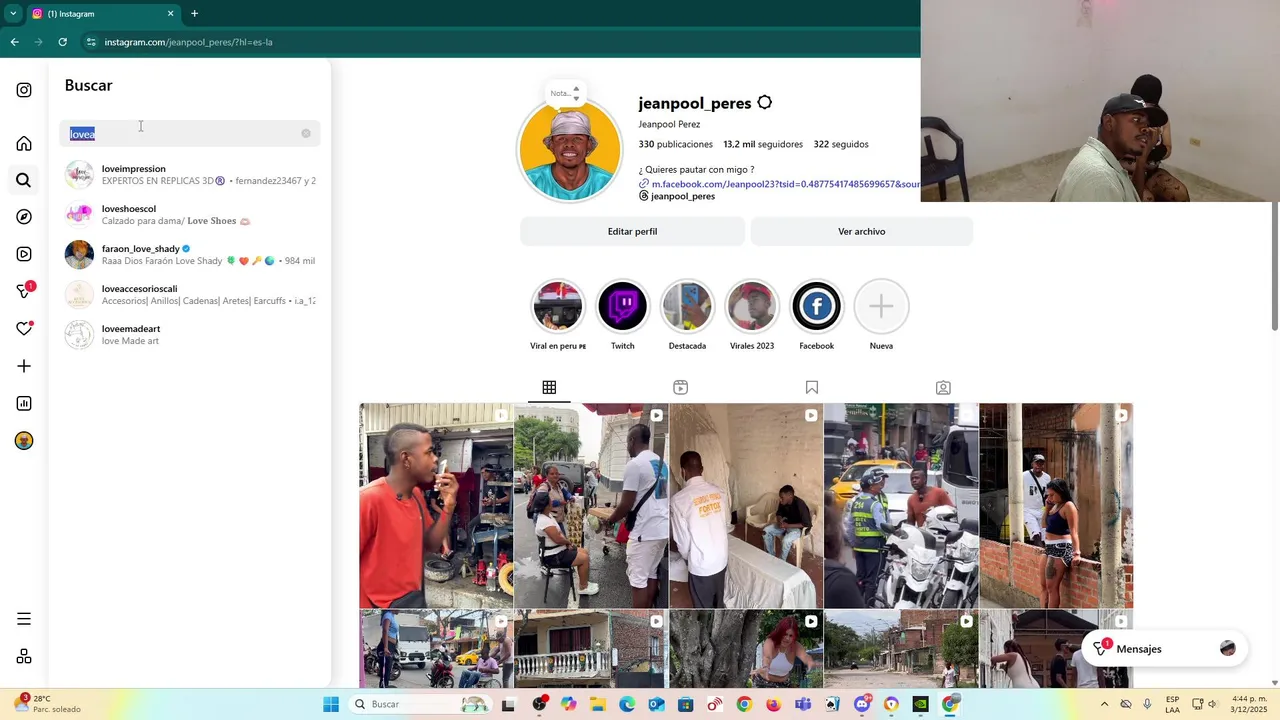Viewport: 1280px width, 720px height.
Task: Click the profile settings gear icon
Action: [x=765, y=103]
